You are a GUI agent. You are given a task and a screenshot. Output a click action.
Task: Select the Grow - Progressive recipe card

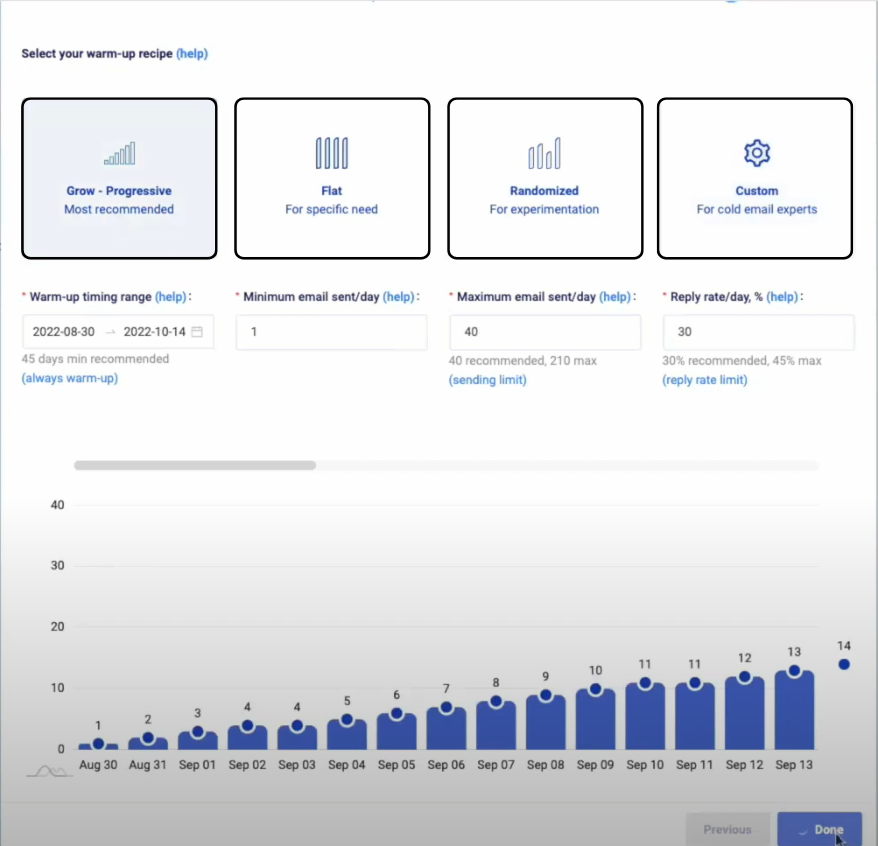point(119,179)
